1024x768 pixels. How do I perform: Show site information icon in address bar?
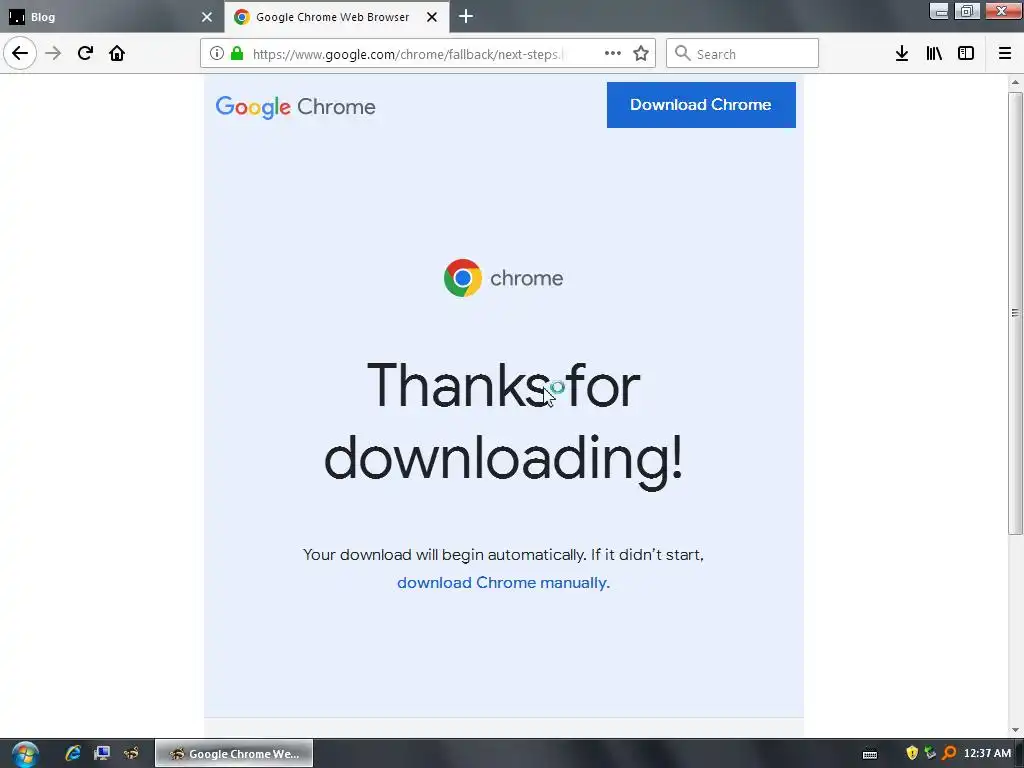pos(217,54)
